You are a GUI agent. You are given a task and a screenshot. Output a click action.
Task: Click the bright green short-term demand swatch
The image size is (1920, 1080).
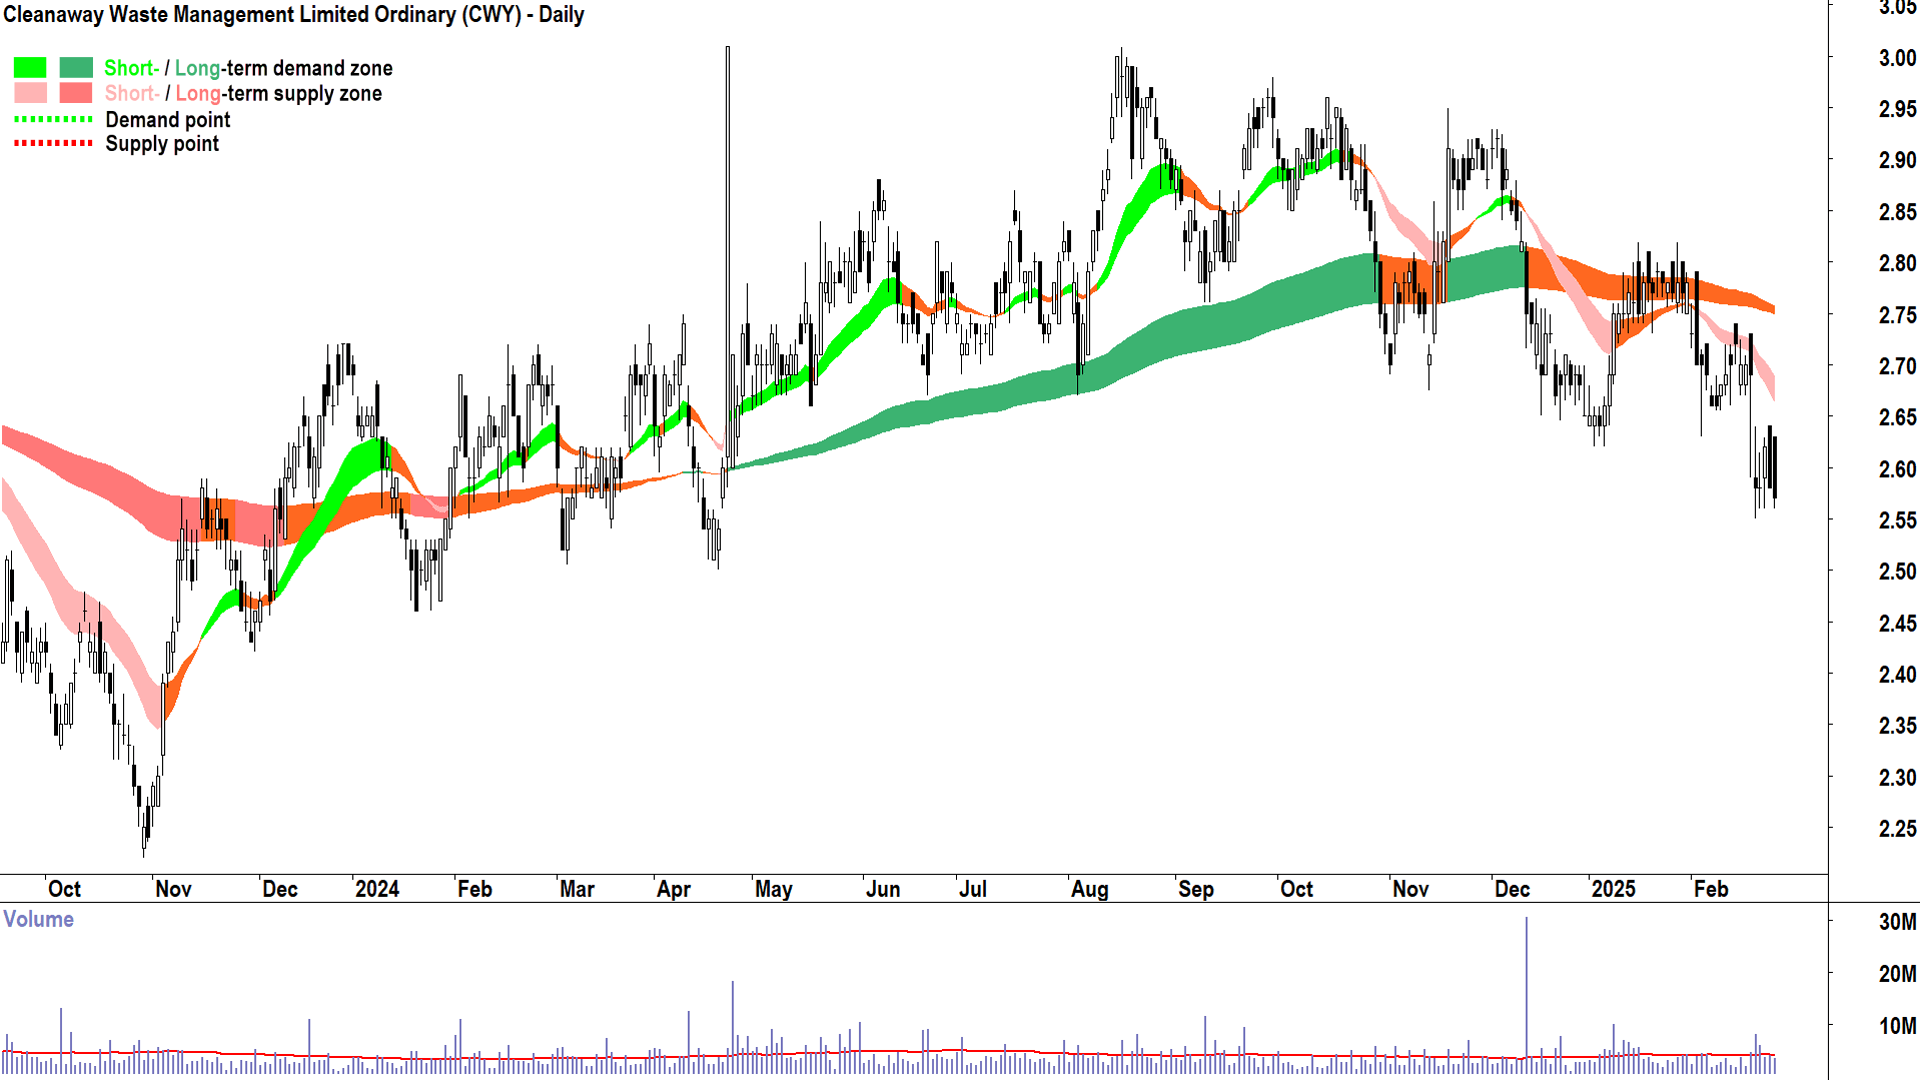29,68
